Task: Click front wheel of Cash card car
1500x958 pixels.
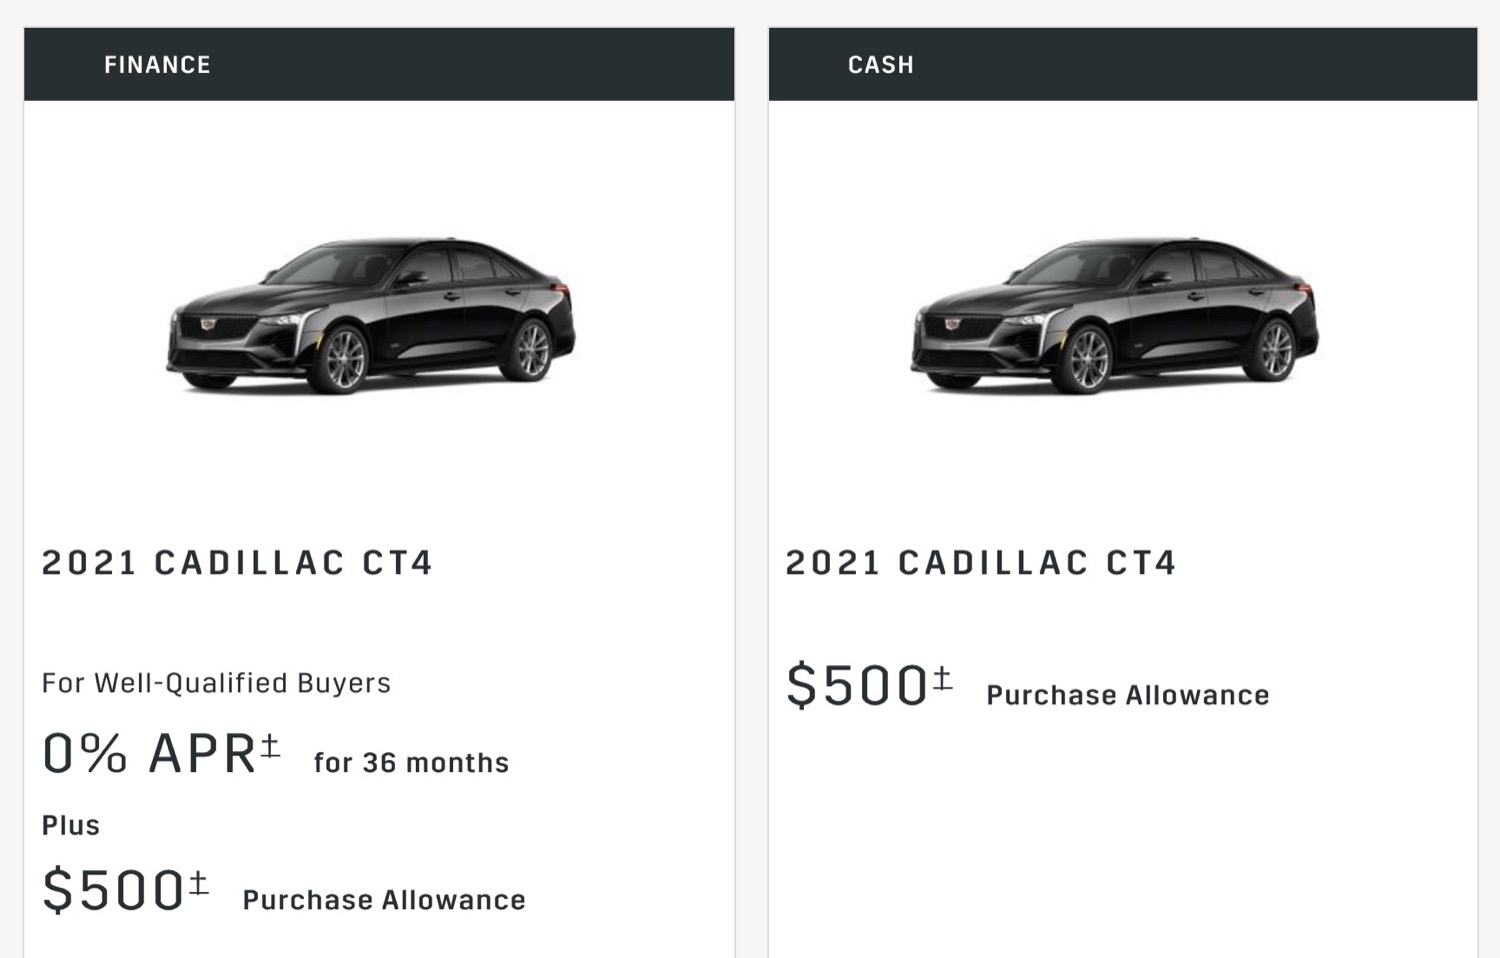Action: coord(1087,359)
